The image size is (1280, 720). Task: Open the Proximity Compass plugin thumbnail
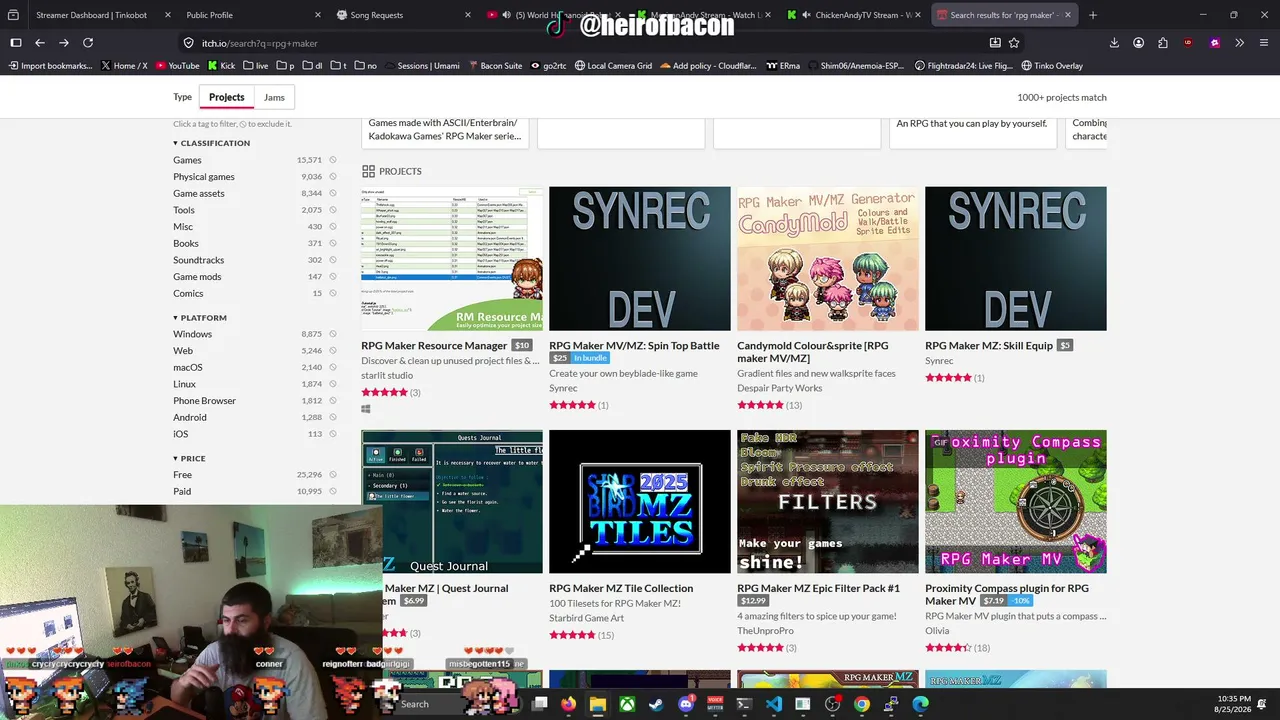[1016, 502]
